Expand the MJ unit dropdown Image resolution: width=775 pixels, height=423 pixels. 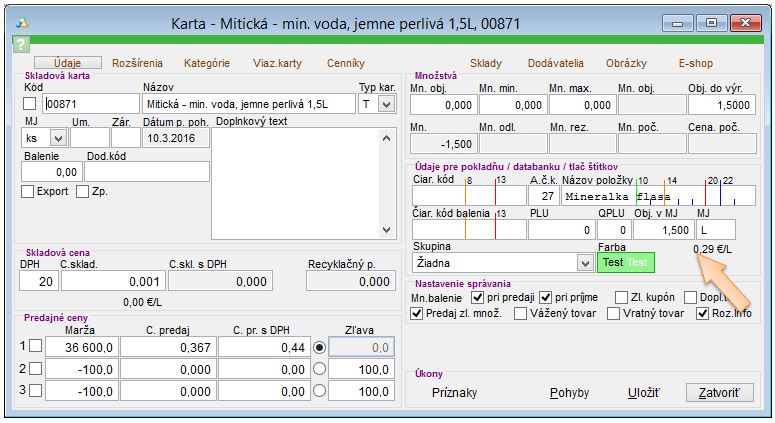click(58, 138)
